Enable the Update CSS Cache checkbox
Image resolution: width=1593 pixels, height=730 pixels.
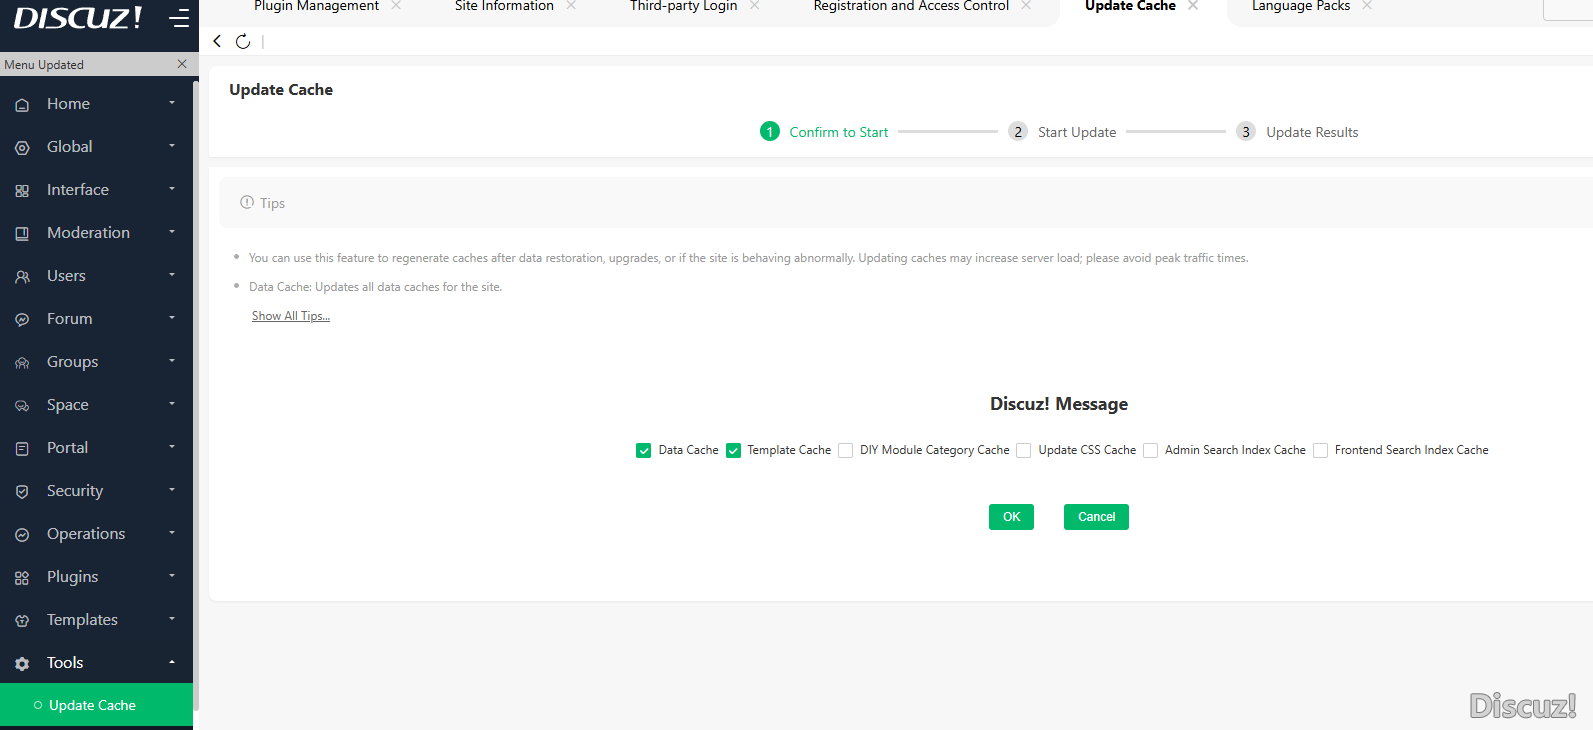(1024, 451)
